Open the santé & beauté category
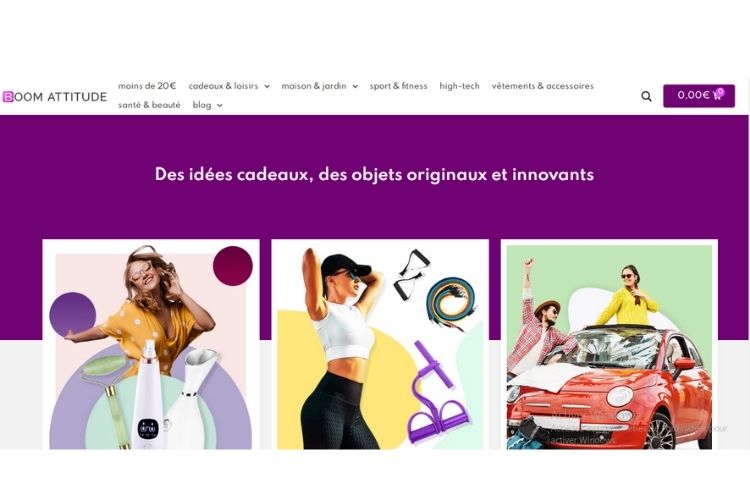Screen dimensions: 750x500 149,105
